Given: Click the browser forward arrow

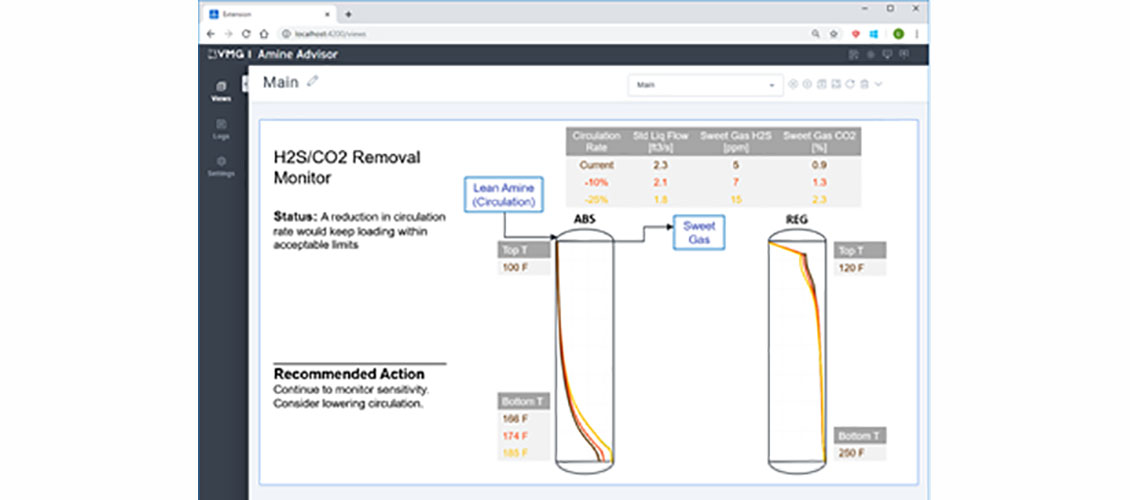Looking at the screenshot, I should pyautogui.click(x=228, y=33).
